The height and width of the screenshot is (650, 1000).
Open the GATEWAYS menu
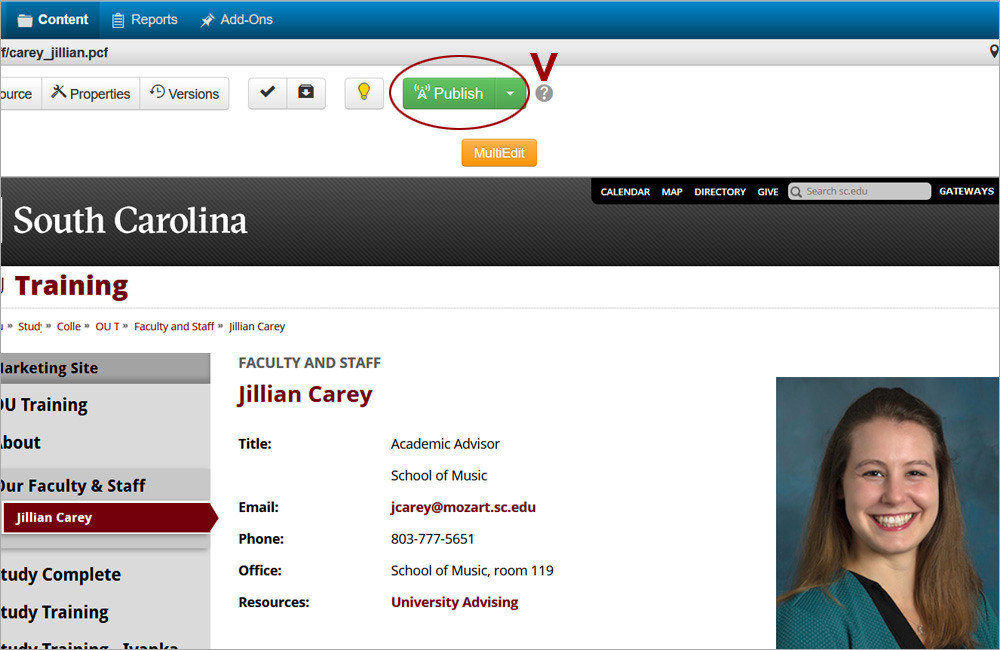966,191
